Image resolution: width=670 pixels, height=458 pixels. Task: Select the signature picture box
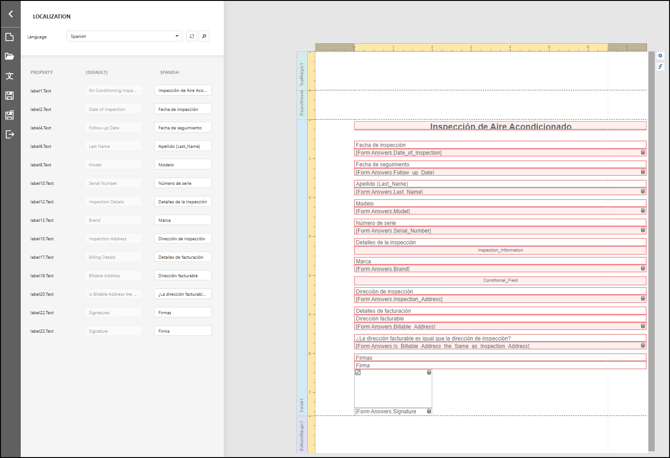[392, 389]
